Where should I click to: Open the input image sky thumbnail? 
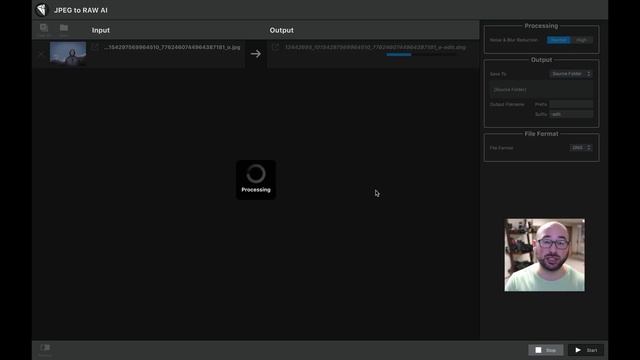pos(68,53)
